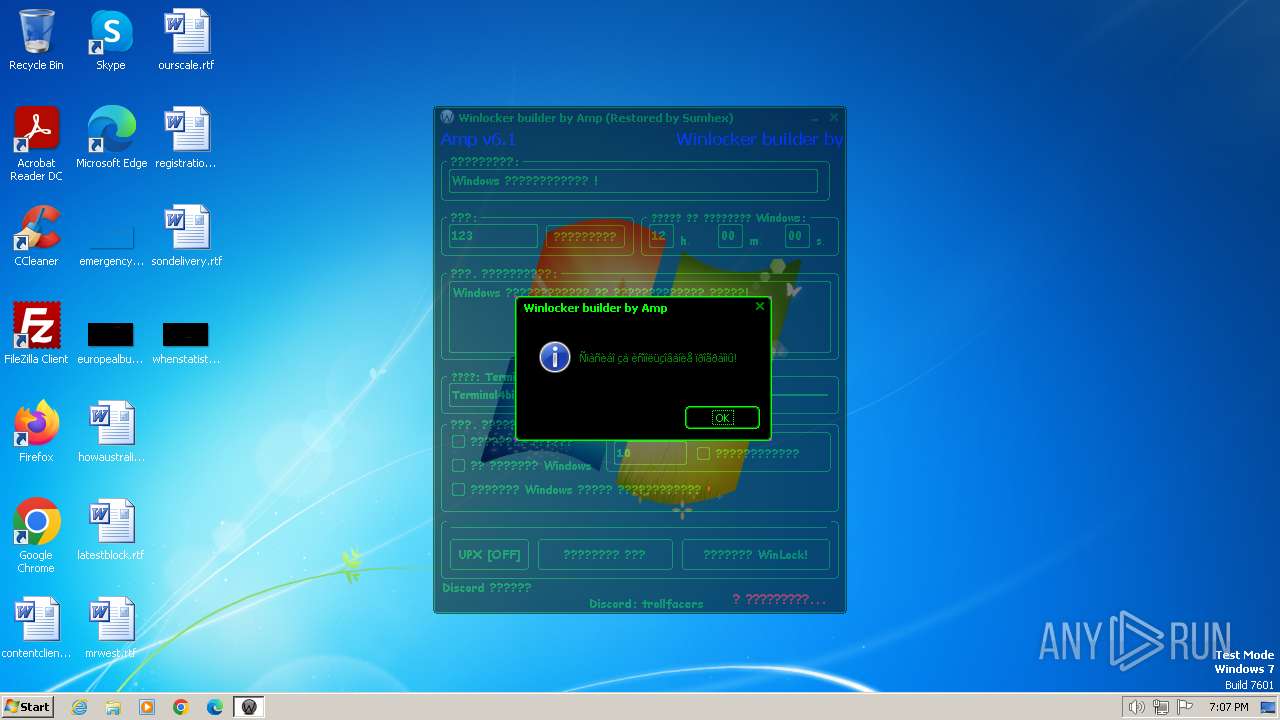Open Windows Media Player from taskbar
This screenshot has height=720, width=1280.
tap(147, 707)
